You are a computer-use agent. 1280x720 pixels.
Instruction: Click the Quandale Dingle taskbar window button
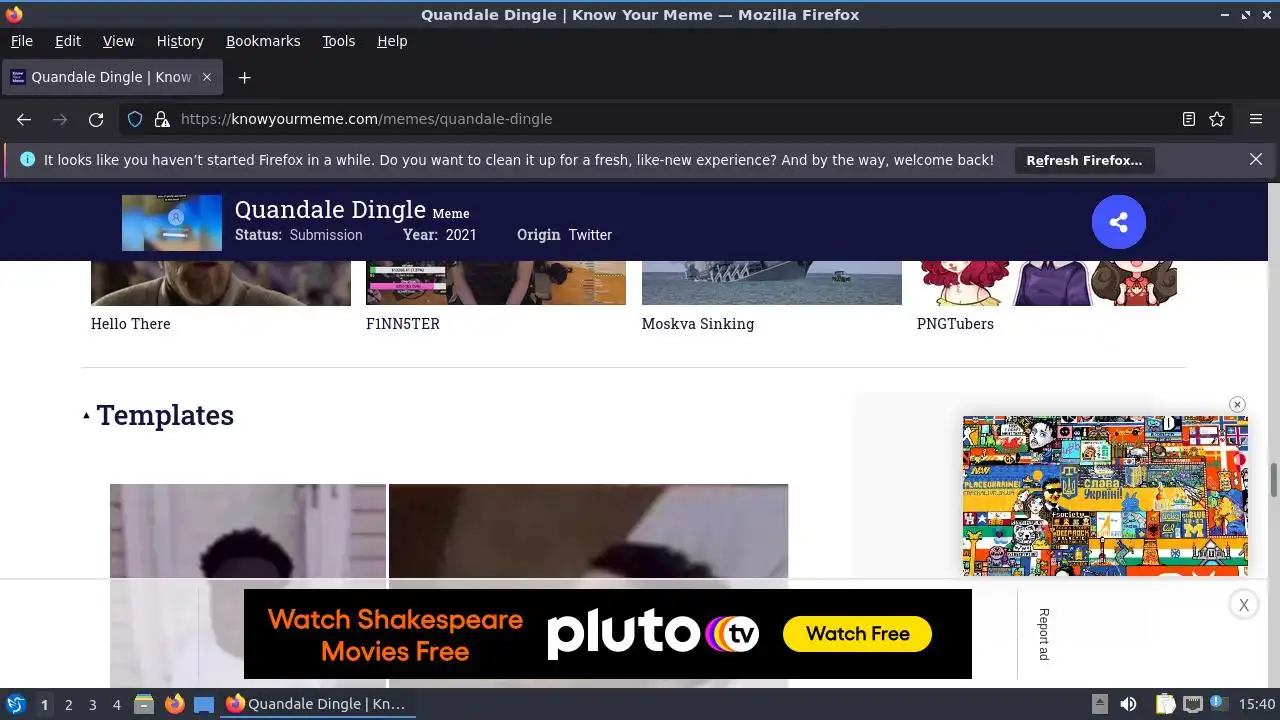click(316, 704)
